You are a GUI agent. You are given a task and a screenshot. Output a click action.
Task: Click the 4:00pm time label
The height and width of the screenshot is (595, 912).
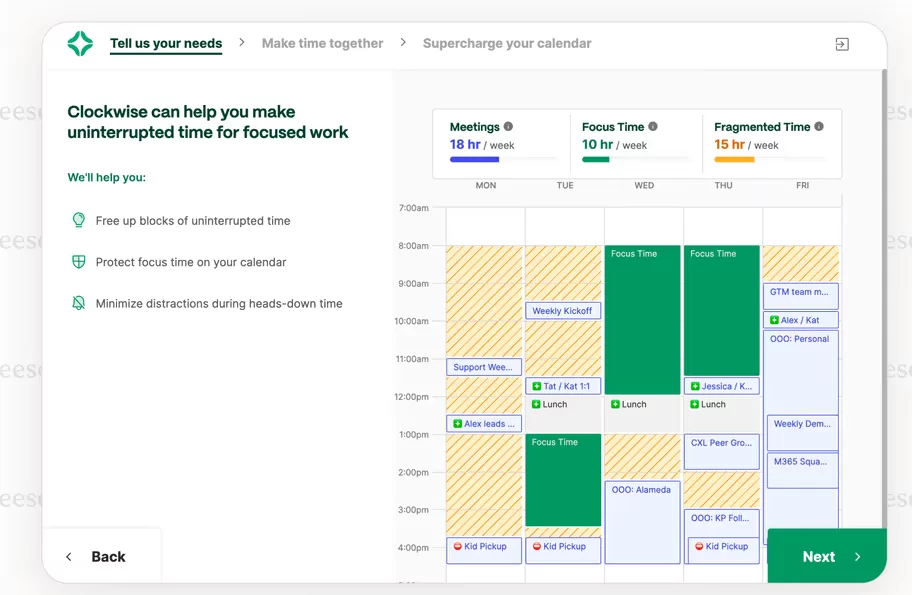(413, 547)
